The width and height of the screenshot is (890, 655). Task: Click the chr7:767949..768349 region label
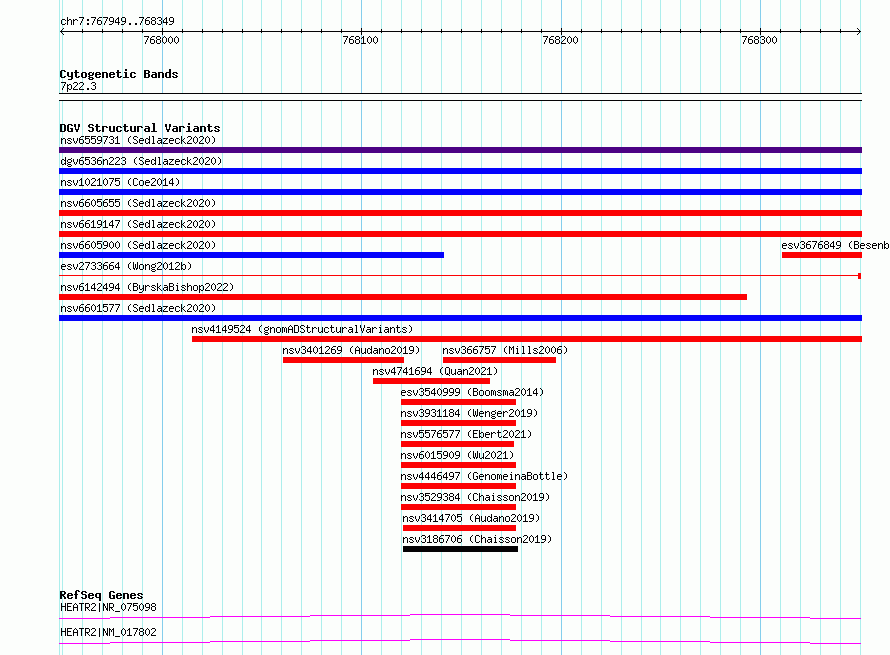(117, 21)
